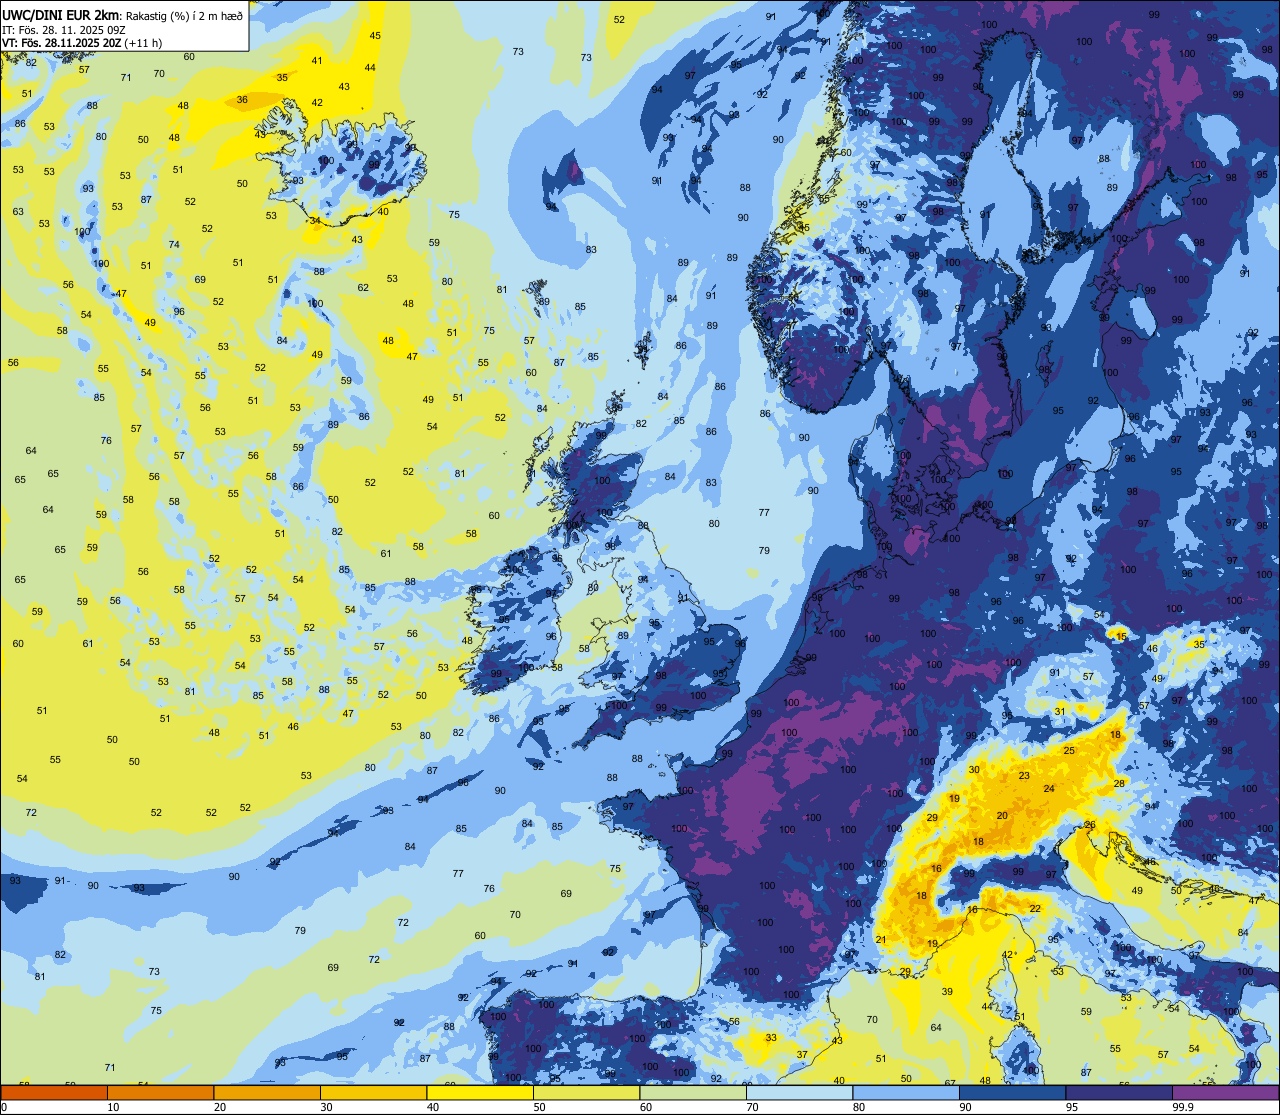Click the 30–40 golden legend swatch
Viewport: 1280px width, 1115px height.
pos(373,1092)
